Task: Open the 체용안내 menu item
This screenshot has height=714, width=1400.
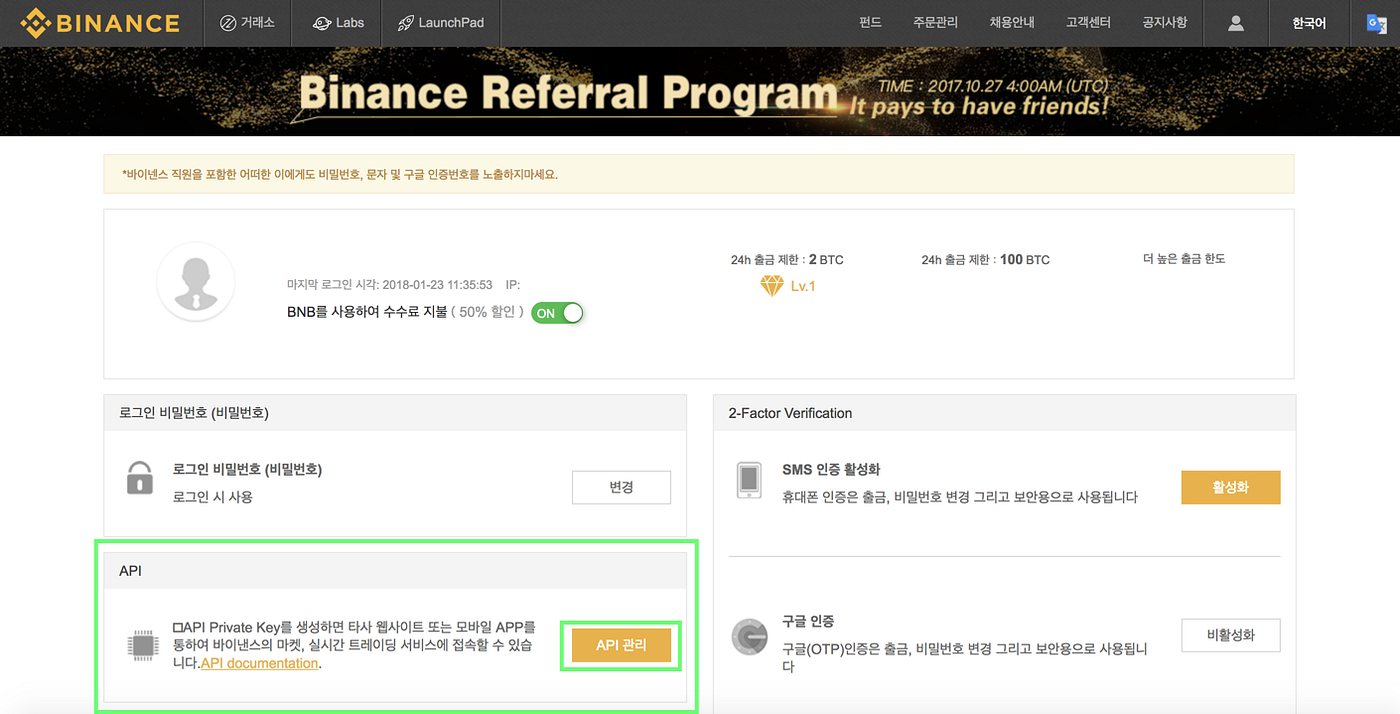Action: click(x=1012, y=22)
